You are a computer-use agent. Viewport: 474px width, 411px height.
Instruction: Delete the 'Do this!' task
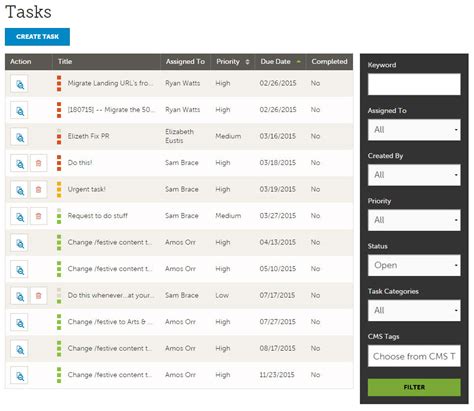(x=39, y=163)
